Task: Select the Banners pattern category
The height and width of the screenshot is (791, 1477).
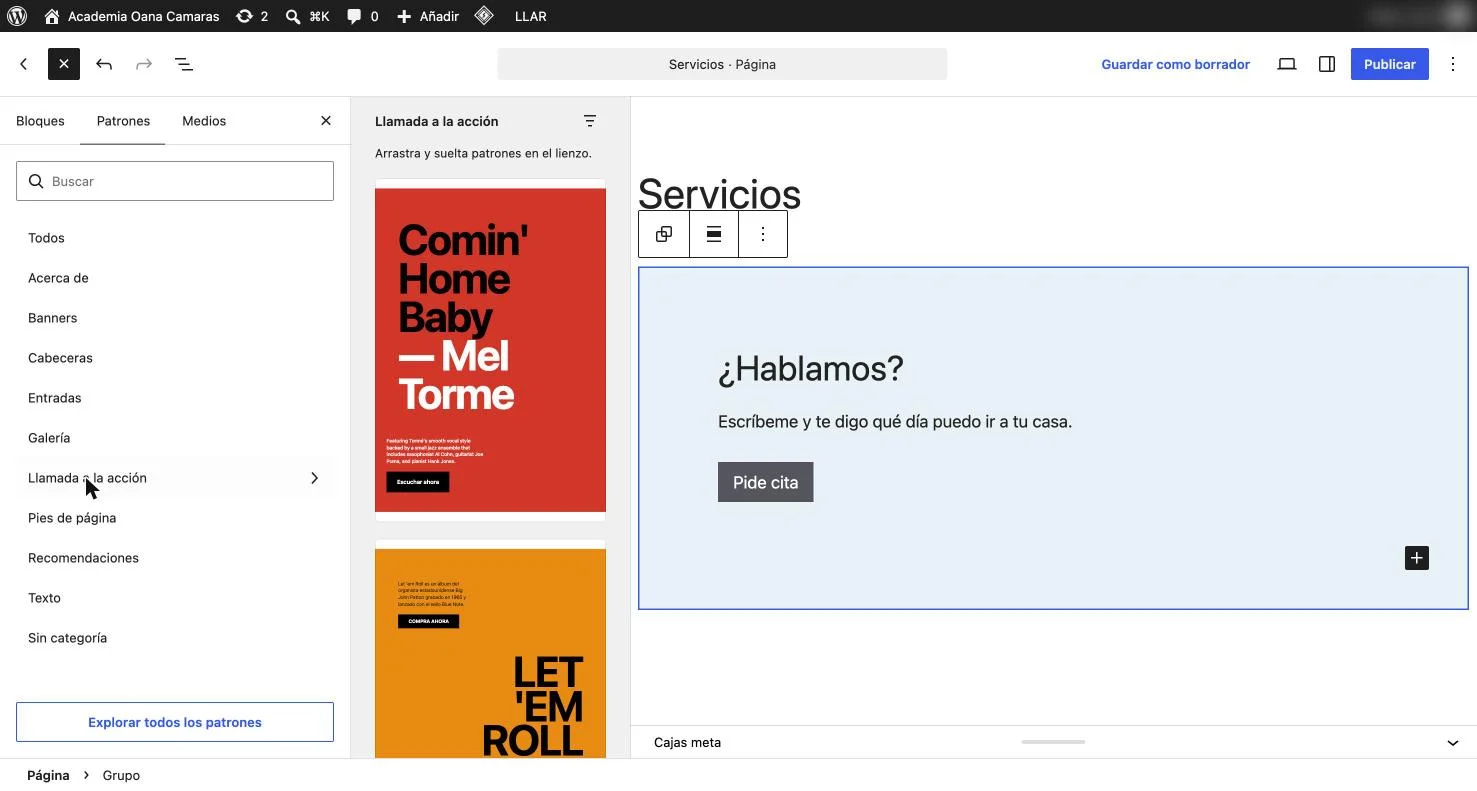Action: click(175, 318)
